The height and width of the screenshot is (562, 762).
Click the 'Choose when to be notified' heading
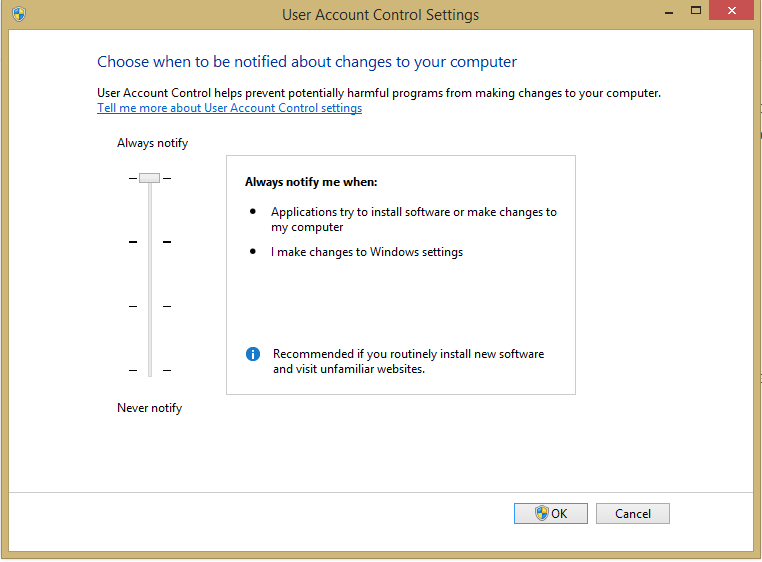click(307, 62)
